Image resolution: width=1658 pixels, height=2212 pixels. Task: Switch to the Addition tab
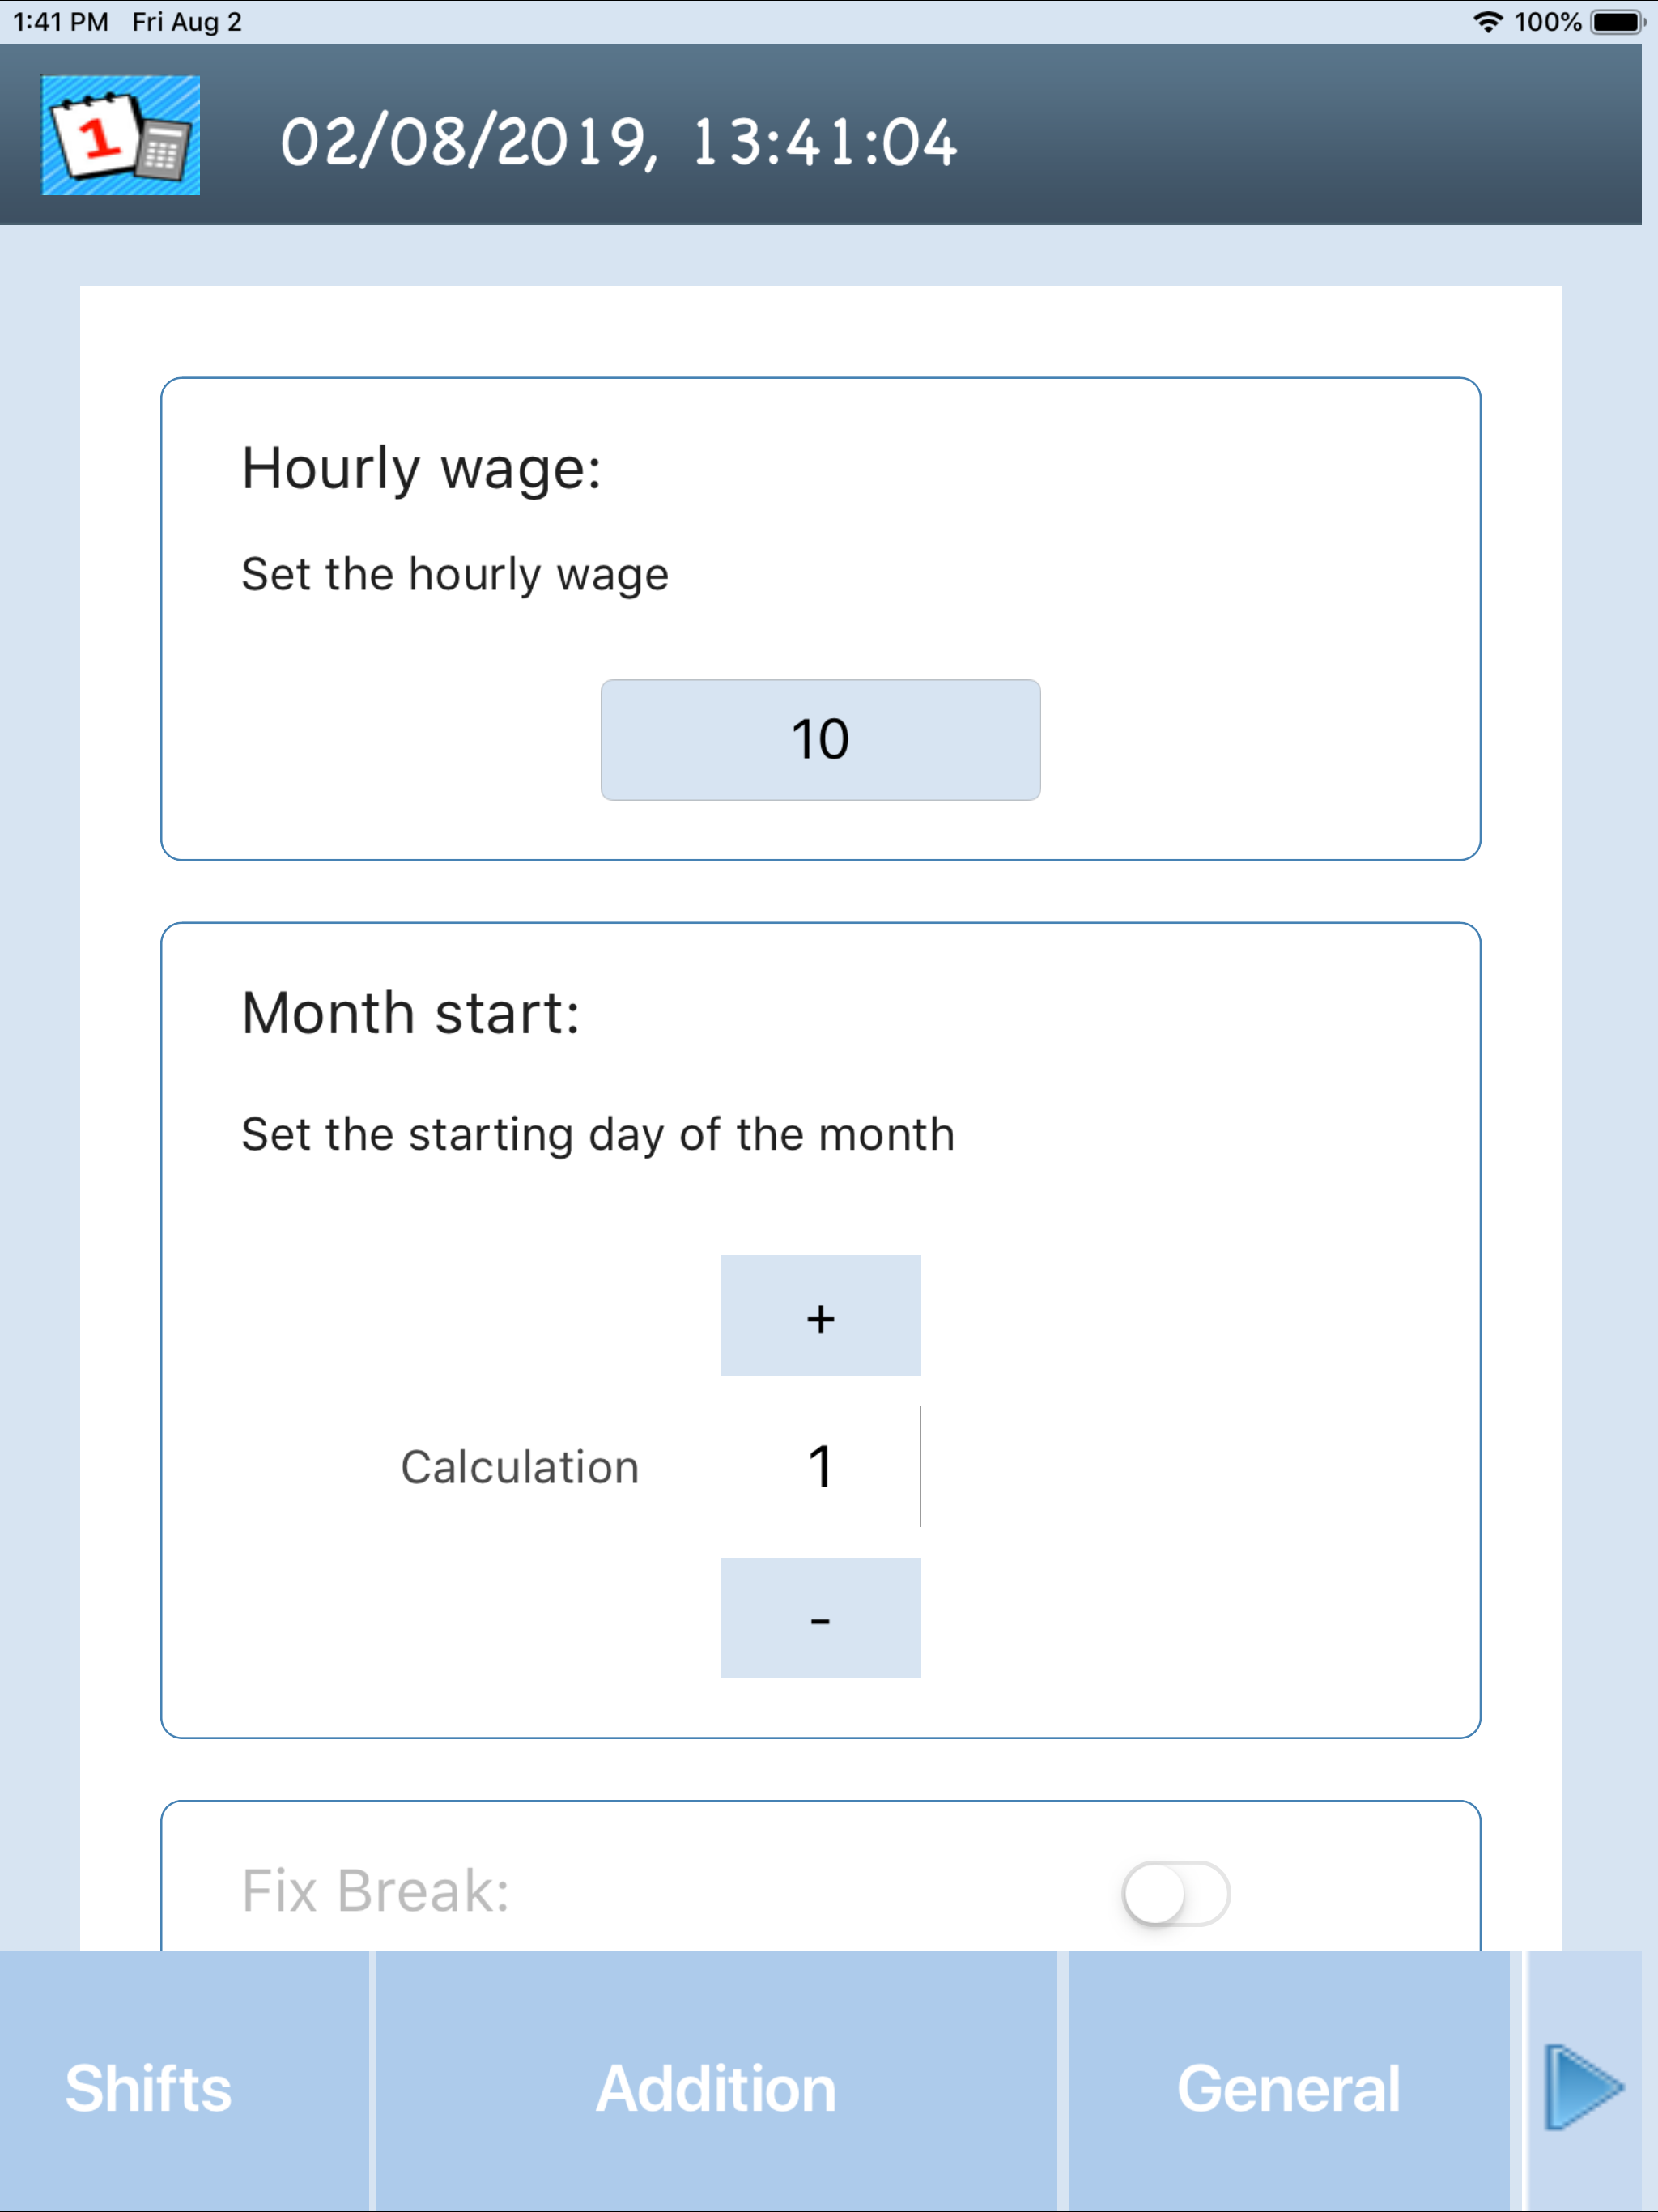(x=716, y=2088)
